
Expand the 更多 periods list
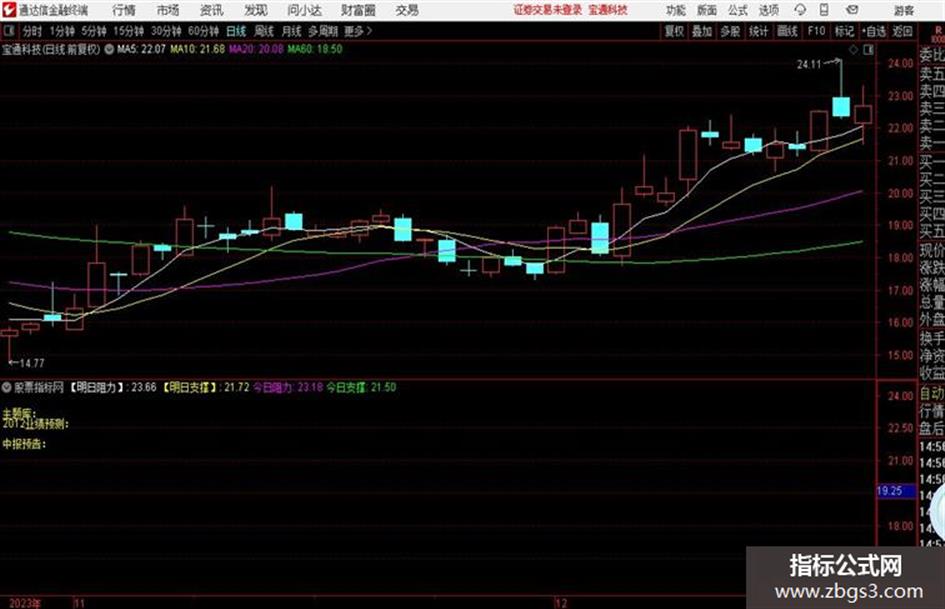point(358,31)
